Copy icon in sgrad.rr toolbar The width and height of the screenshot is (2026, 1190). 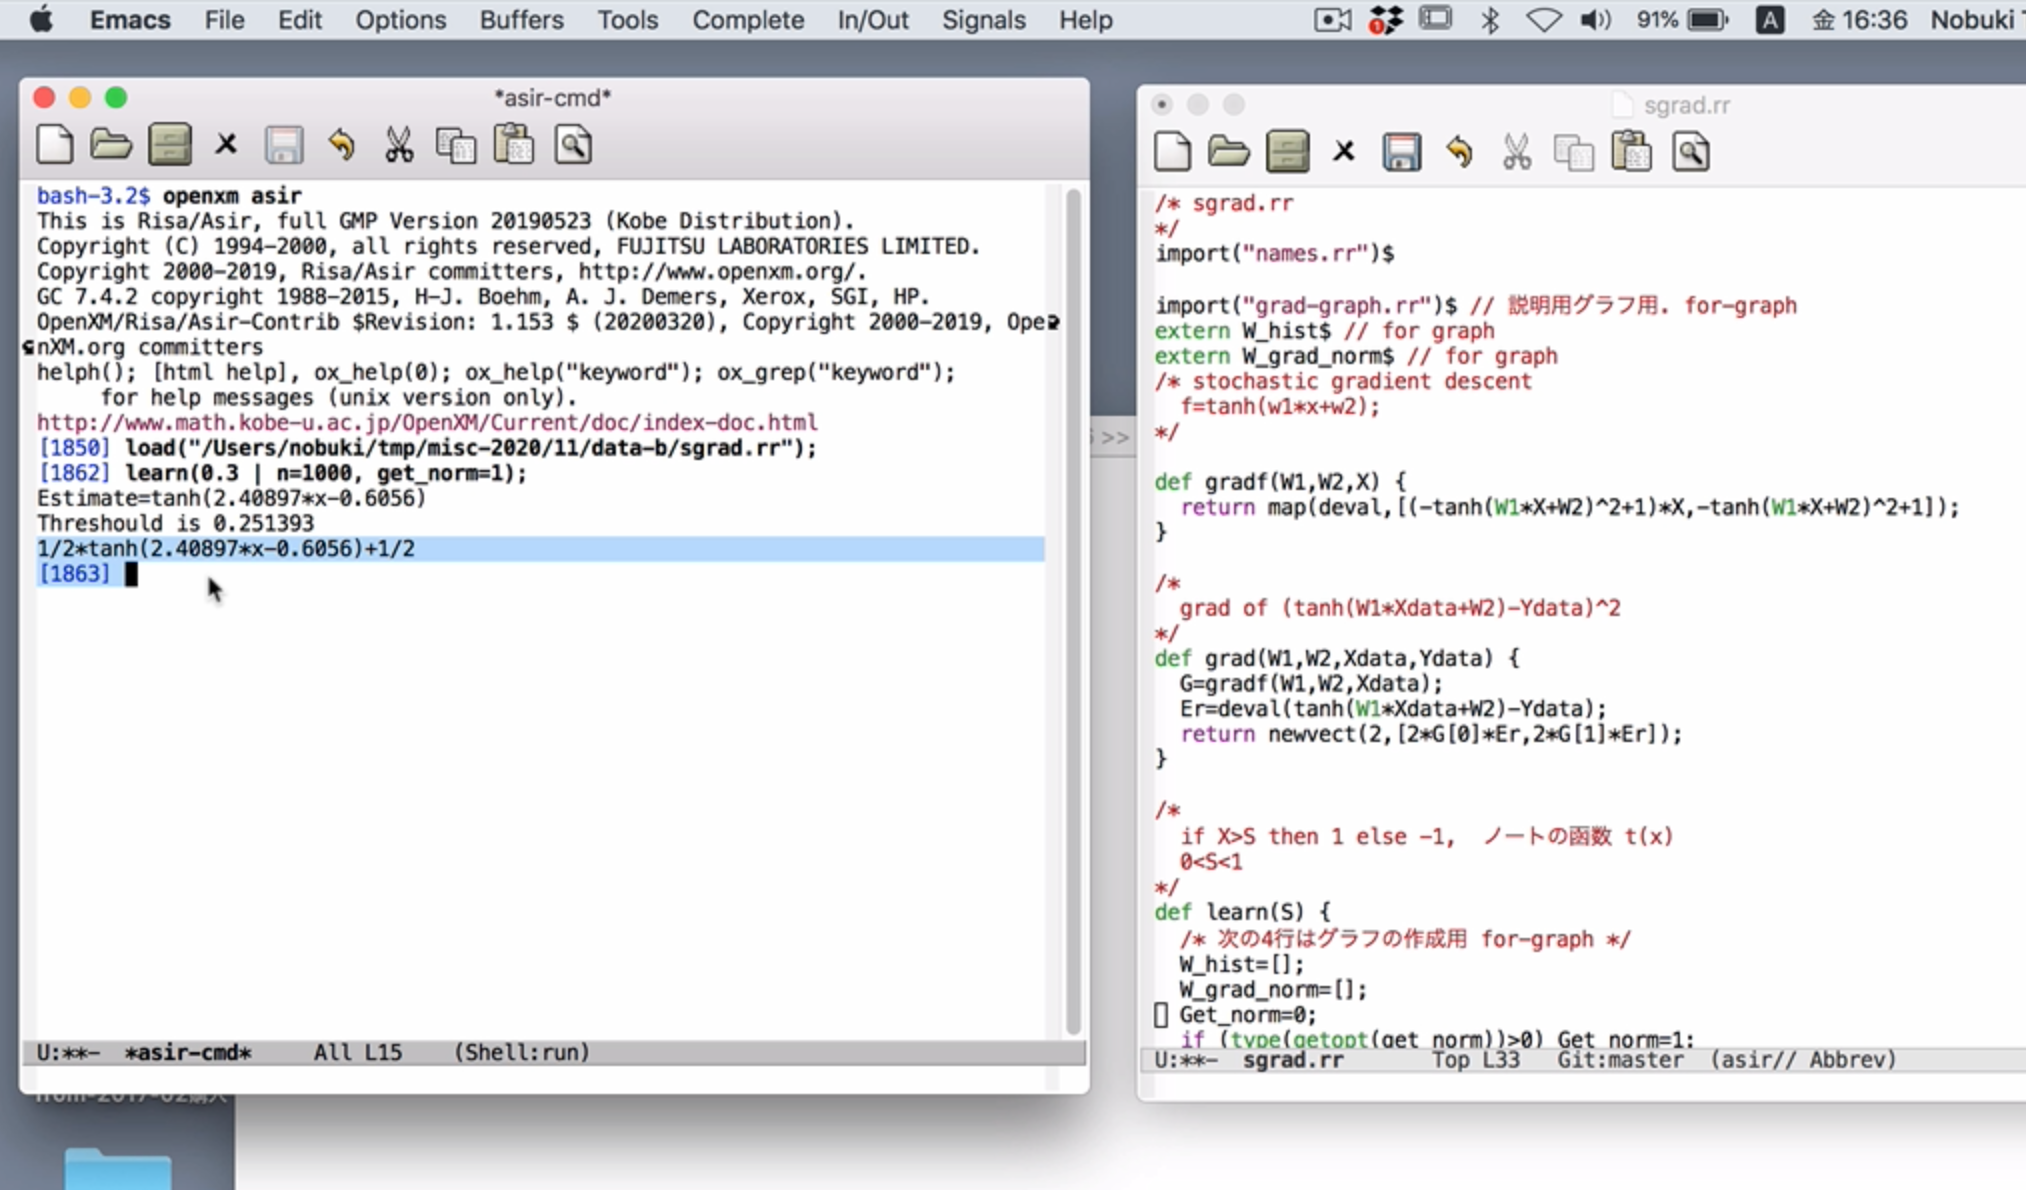click(x=1574, y=152)
